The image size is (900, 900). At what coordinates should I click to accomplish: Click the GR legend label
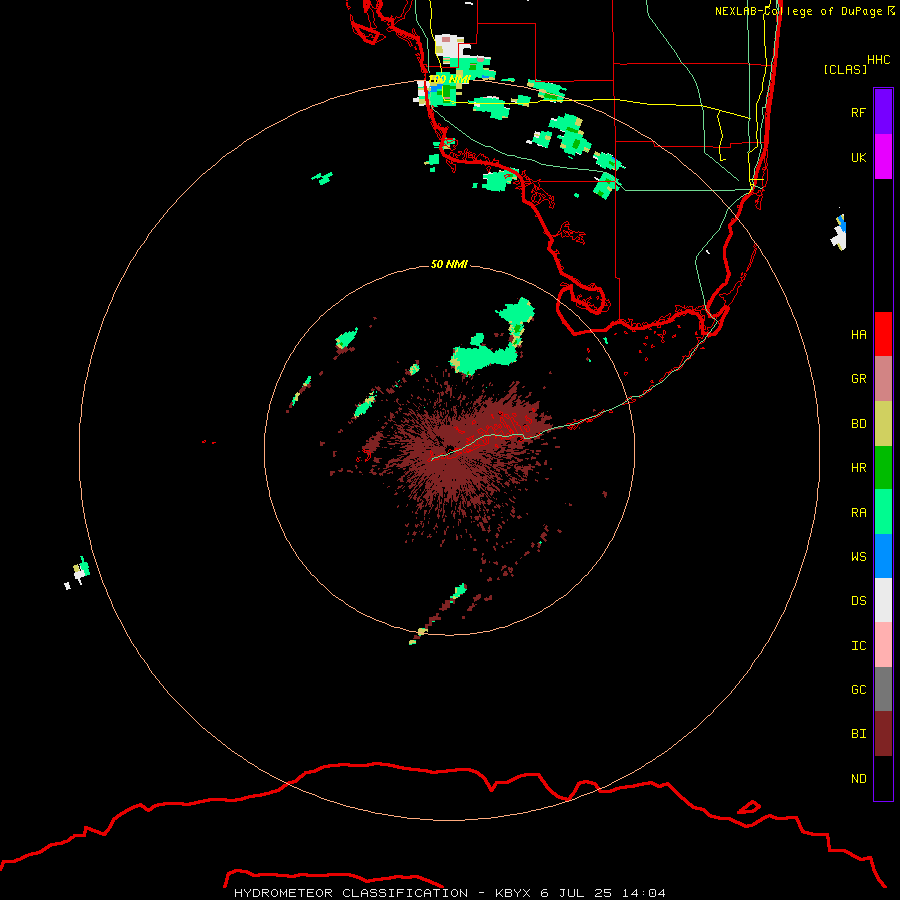point(858,379)
